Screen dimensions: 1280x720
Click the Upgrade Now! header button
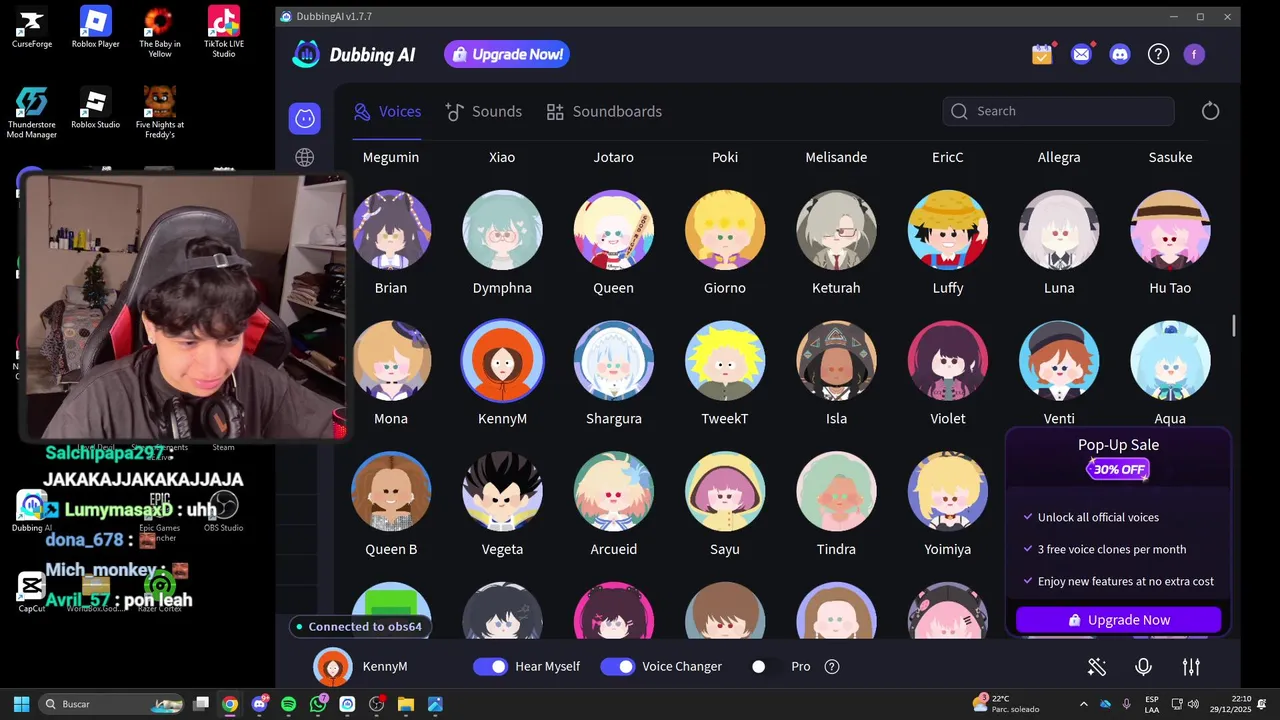point(507,55)
